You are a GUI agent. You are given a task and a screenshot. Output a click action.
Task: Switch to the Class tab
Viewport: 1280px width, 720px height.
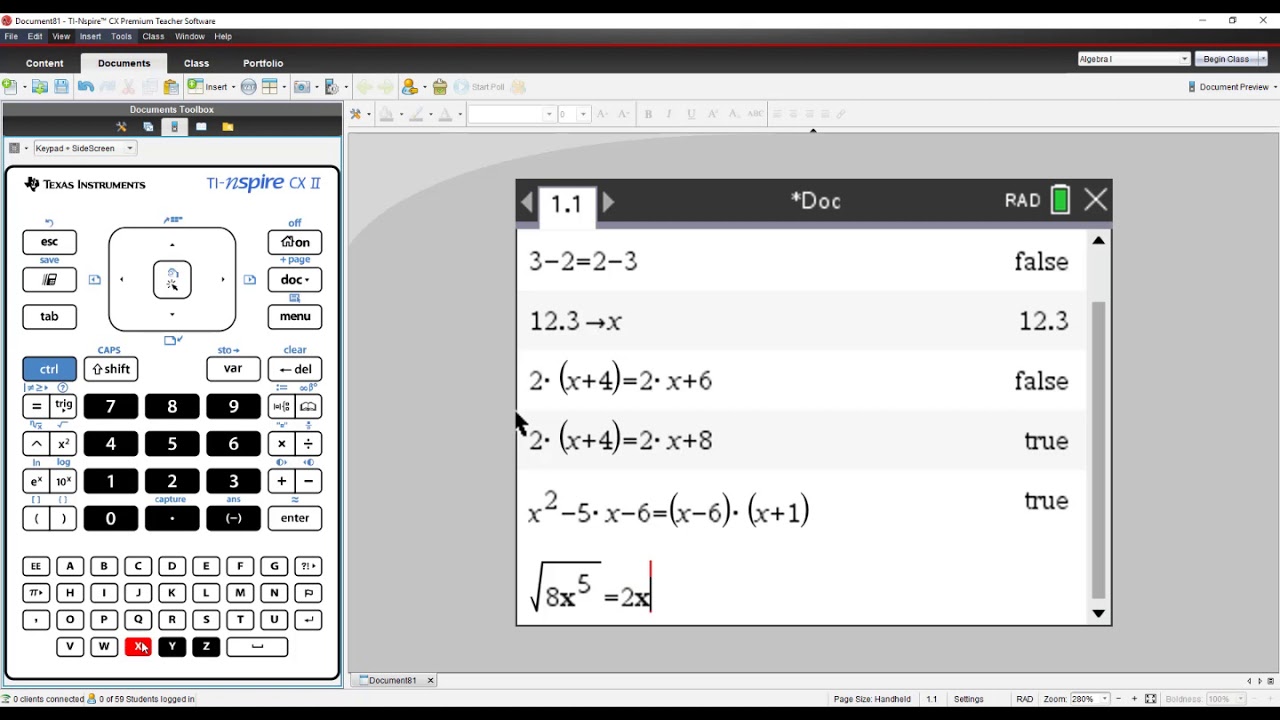click(196, 63)
